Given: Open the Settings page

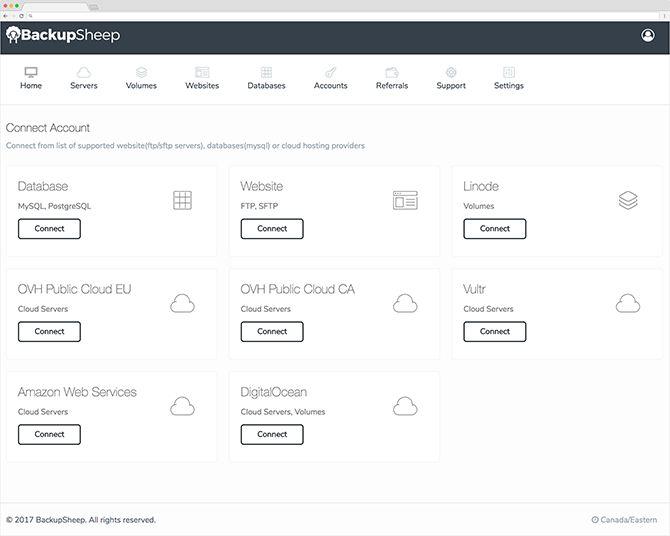Looking at the screenshot, I should tap(508, 78).
